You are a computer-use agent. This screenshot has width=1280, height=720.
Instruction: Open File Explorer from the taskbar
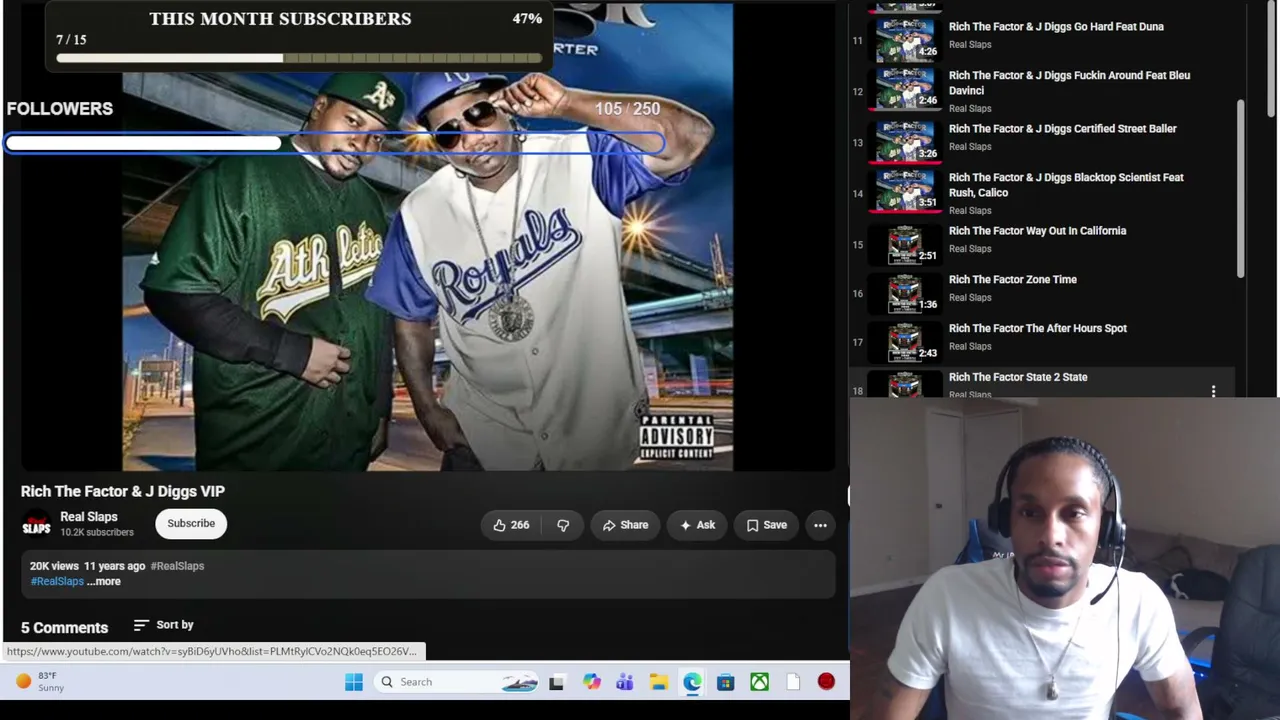[659, 682]
